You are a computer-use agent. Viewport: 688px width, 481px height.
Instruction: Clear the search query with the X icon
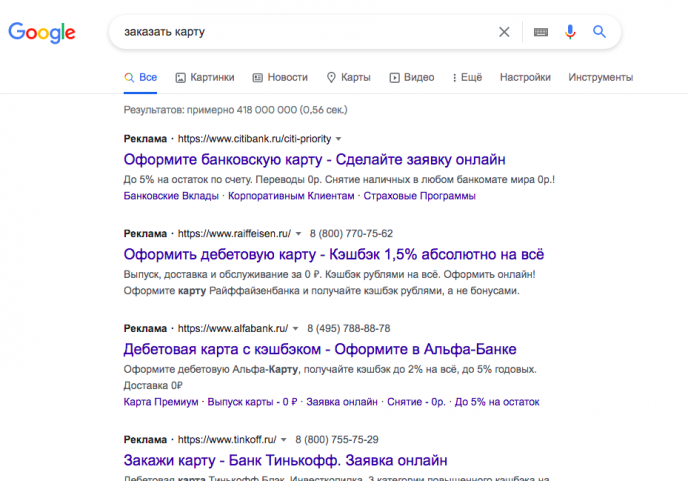click(x=504, y=32)
